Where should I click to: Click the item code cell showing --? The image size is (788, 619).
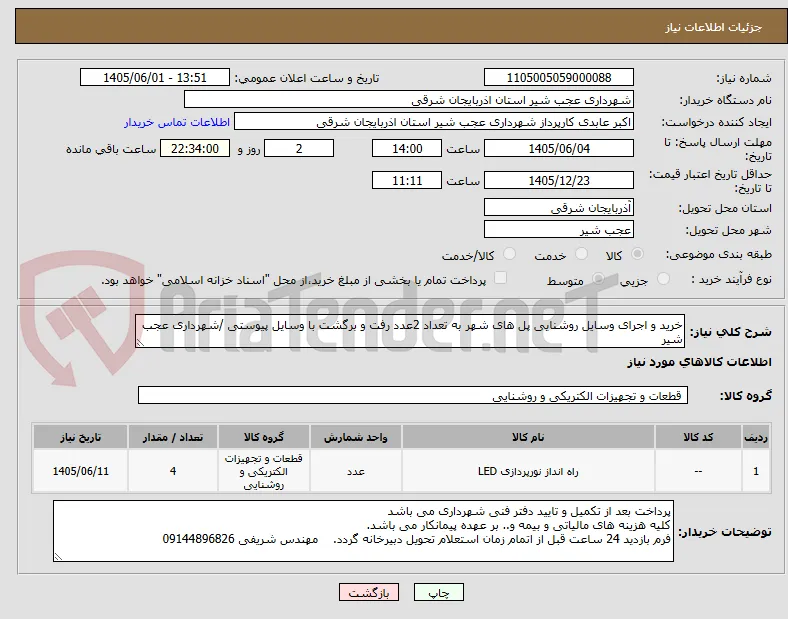click(x=698, y=471)
